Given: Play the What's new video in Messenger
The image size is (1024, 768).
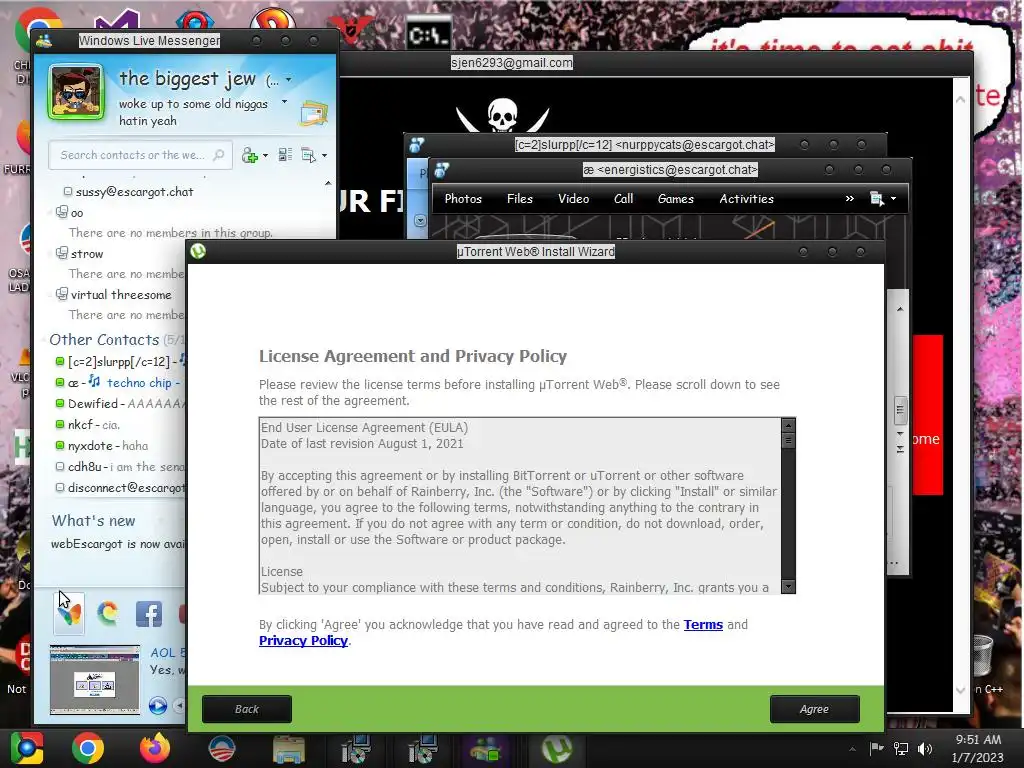Looking at the screenshot, I should click(x=157, y=705).
